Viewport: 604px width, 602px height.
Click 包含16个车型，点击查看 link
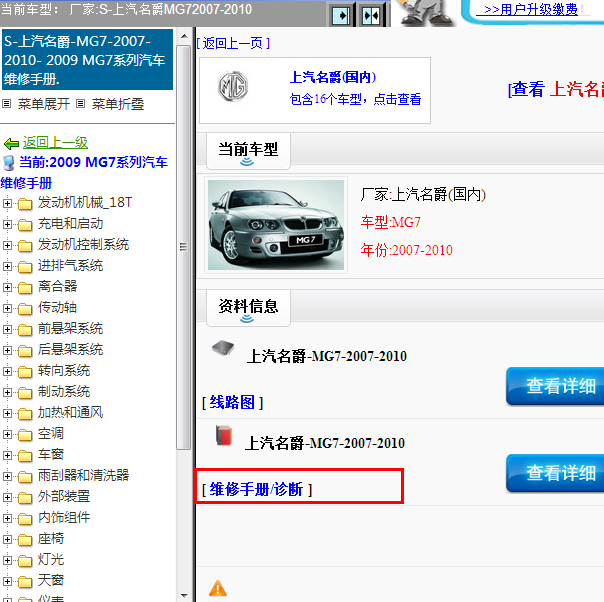tap(355, 99)
